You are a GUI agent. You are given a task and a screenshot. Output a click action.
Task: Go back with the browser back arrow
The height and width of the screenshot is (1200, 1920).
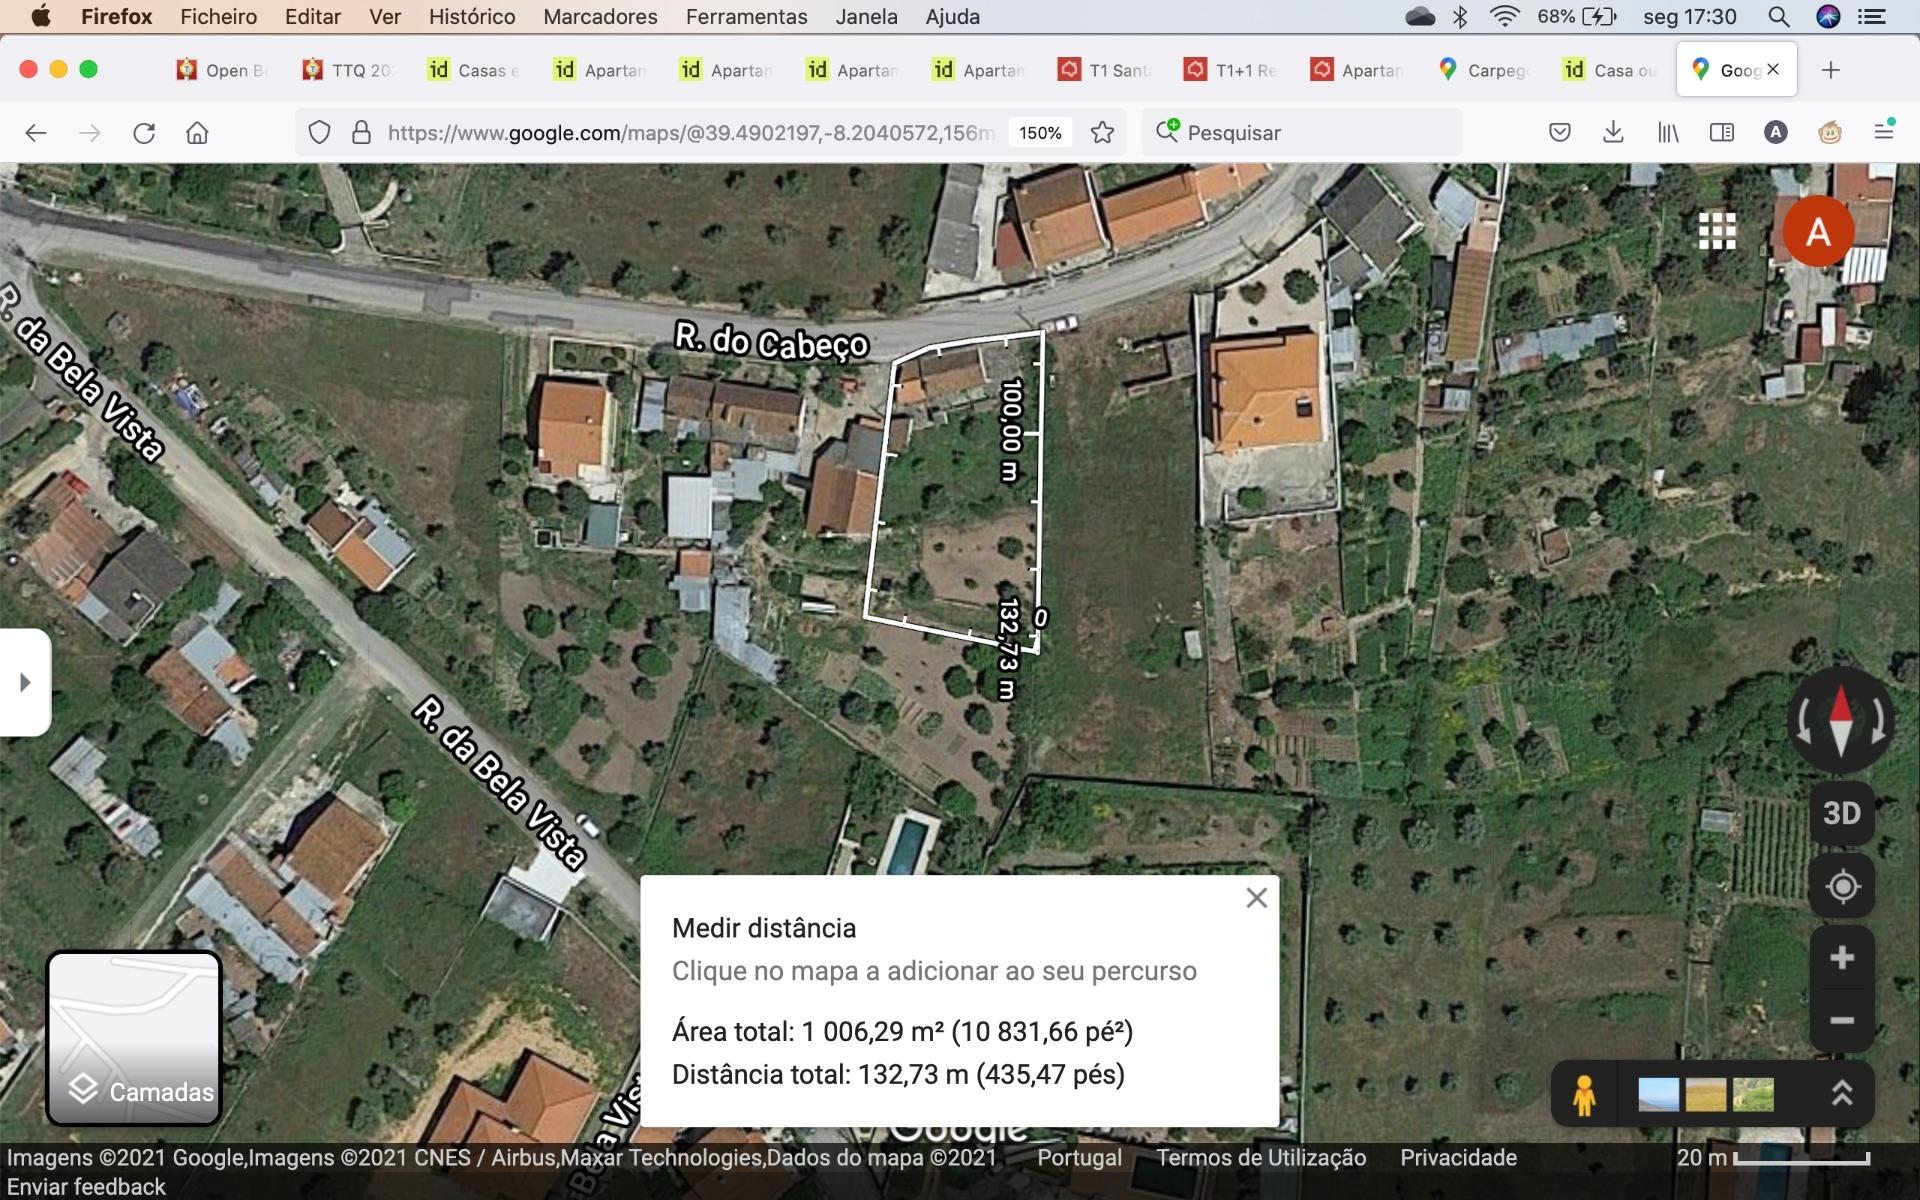[36, 133]
